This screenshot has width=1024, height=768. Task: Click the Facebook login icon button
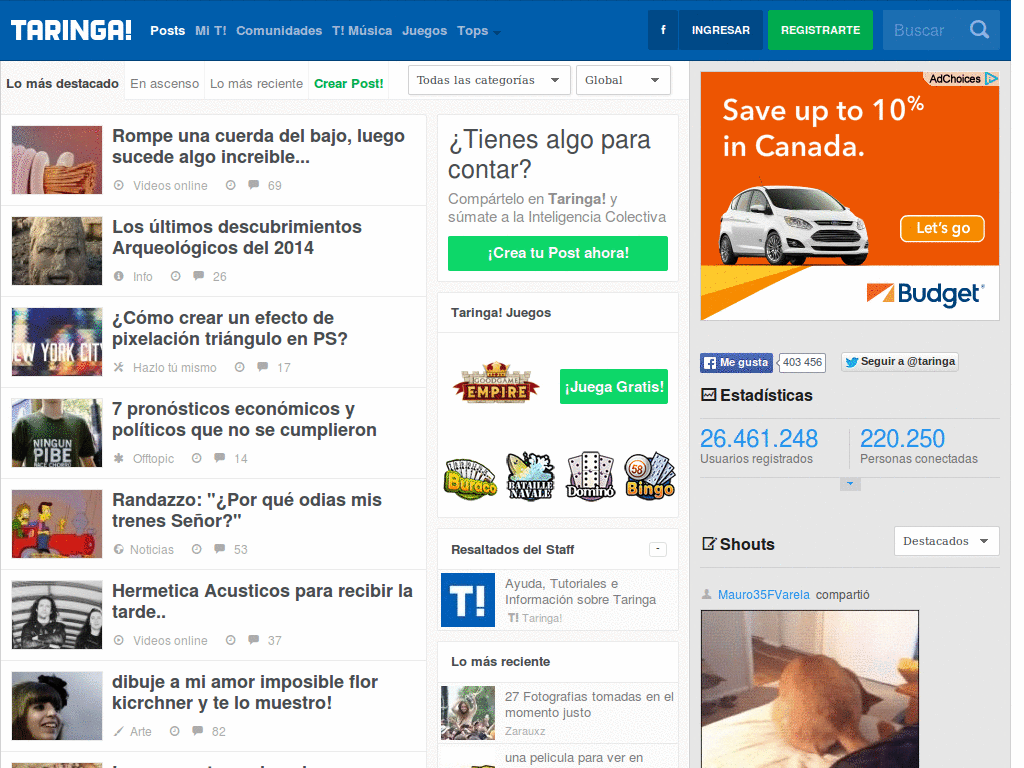(x=663, y=30)
